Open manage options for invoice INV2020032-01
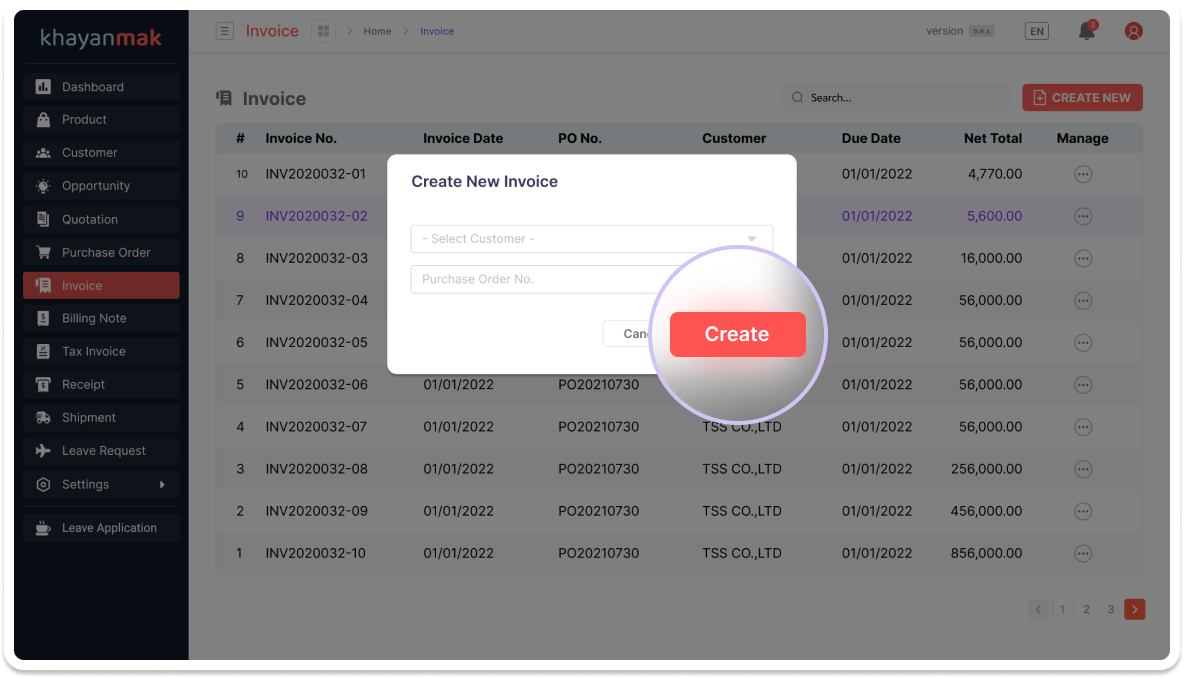The height and width of the screenshot is (678, 1184). [1082, 174]
